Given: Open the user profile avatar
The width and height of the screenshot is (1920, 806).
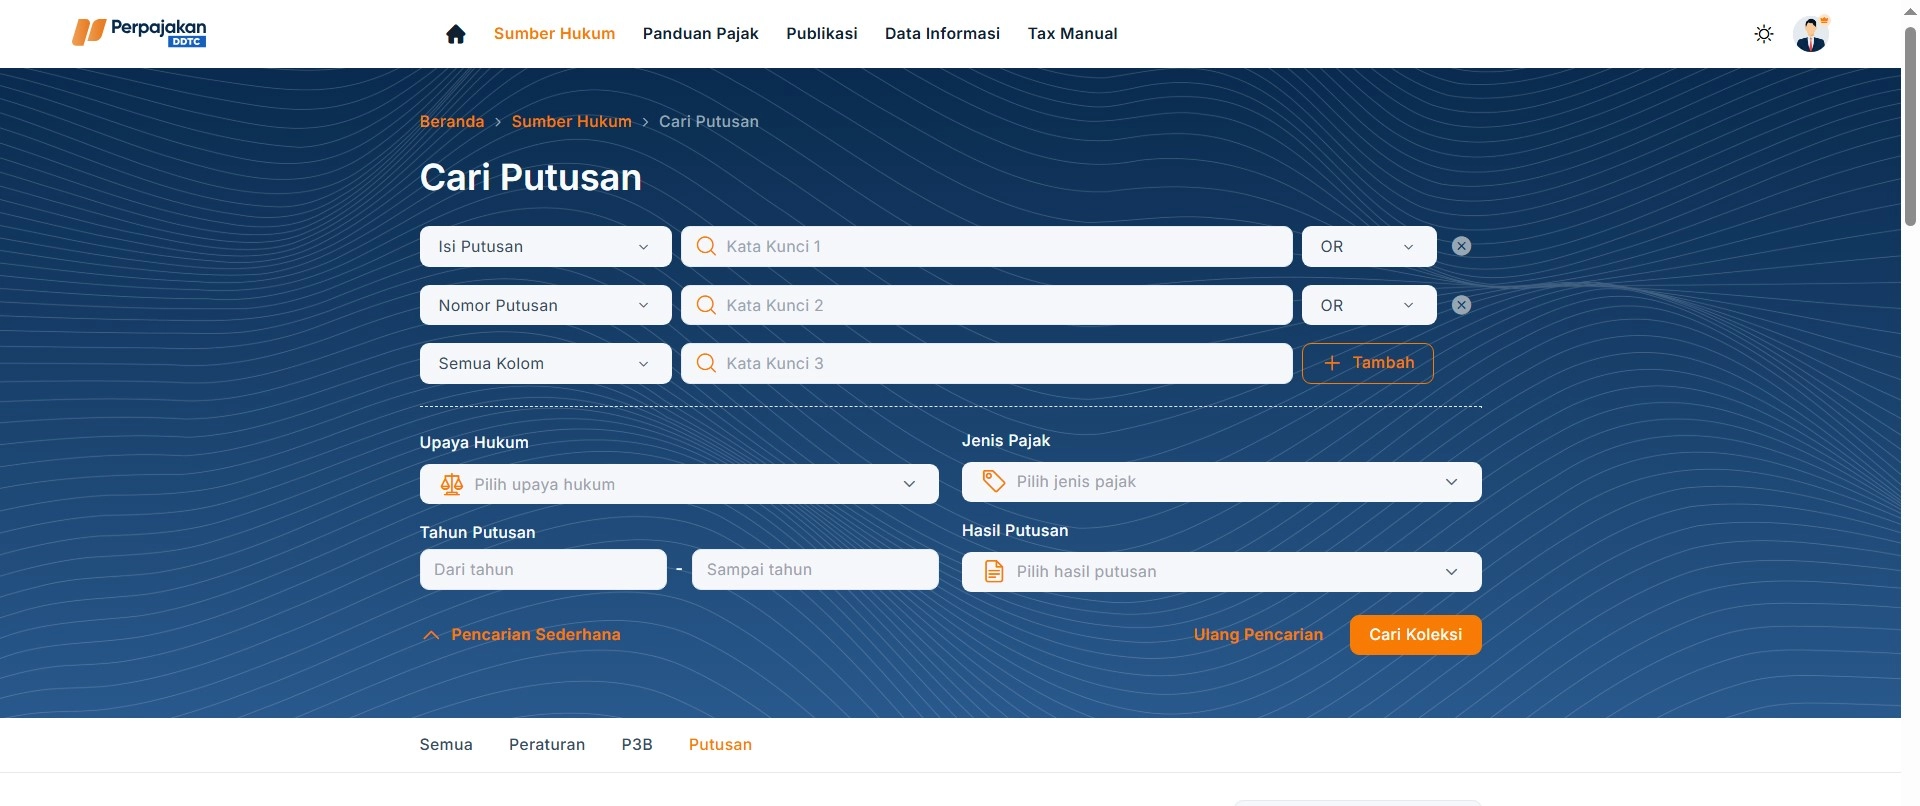Looking at the screenshot, I should (1811, 34).
